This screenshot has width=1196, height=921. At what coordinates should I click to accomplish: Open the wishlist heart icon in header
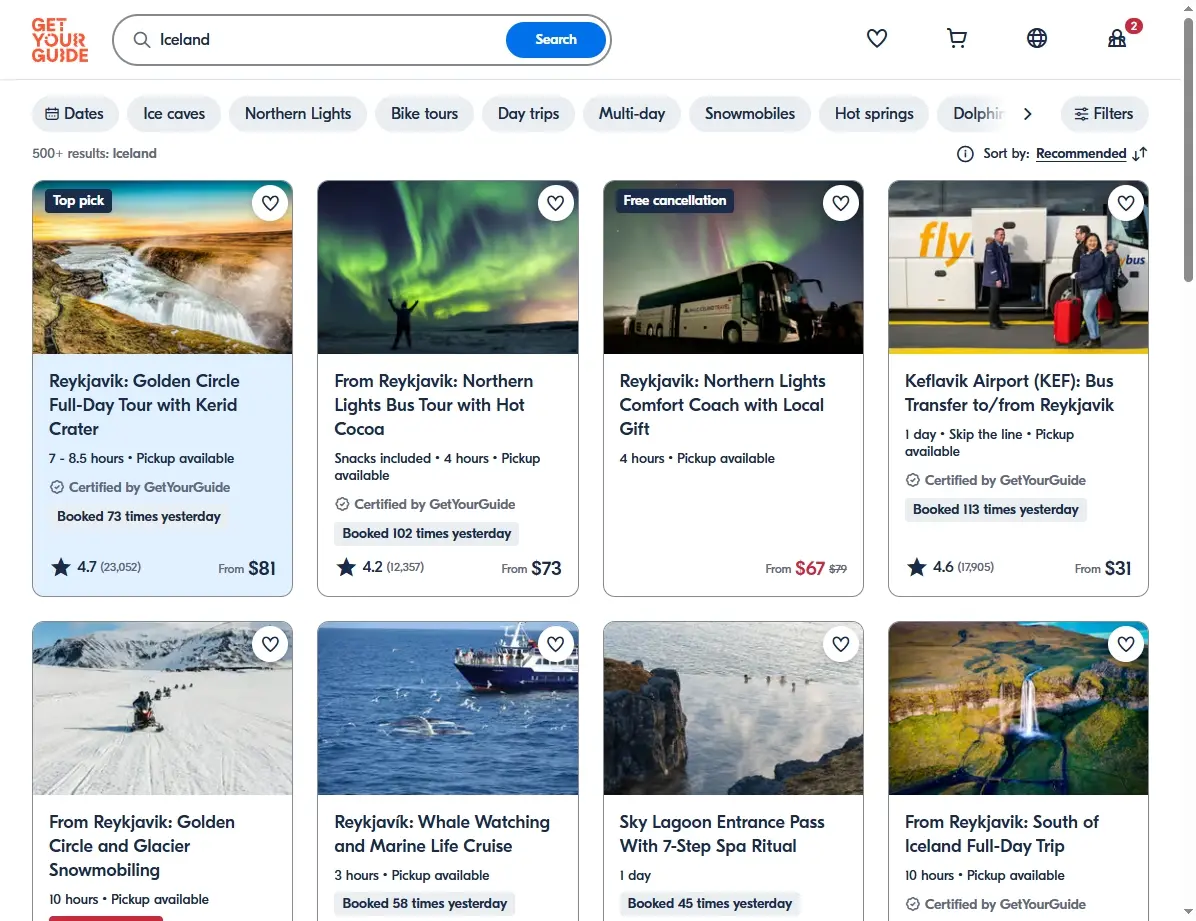(x=876, y=38)
